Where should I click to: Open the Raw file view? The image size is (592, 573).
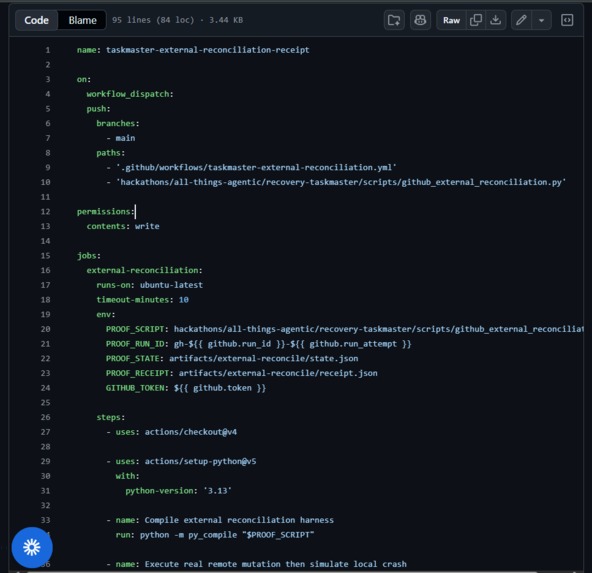(x=451, y=20)
